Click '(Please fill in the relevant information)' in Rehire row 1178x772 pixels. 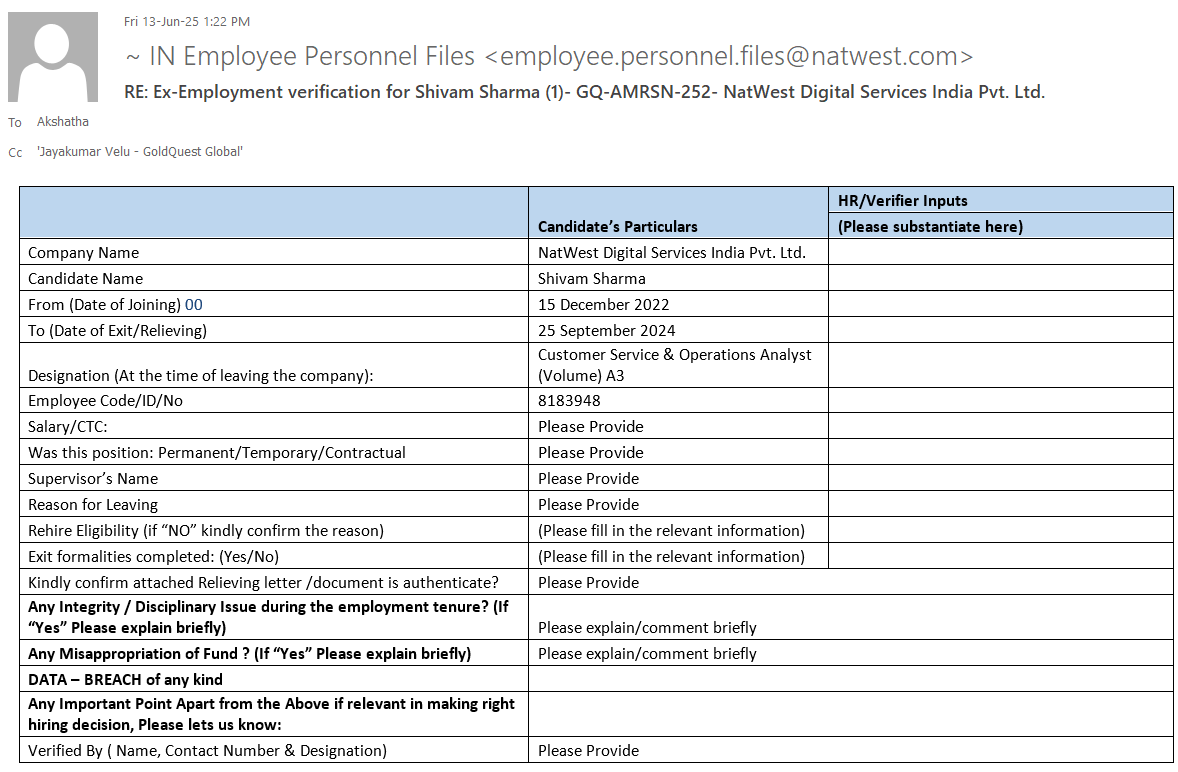(x=671, y=531)
